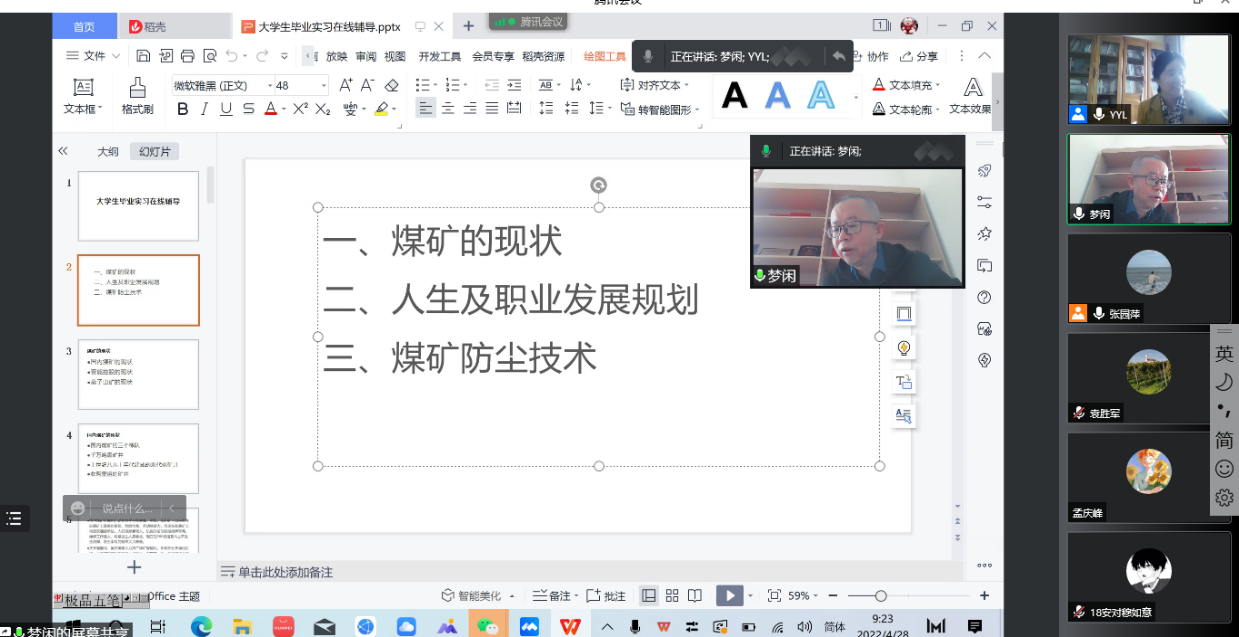
Task: Redo the last undone action
Action: click(x=262, y=56)
